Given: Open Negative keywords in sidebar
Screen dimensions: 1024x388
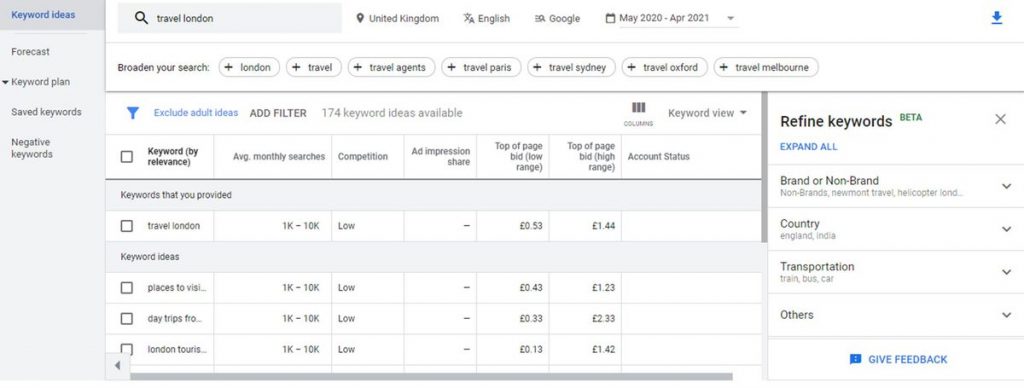Looking at the screenshot, I should pyautogui.click(x=31, y=148).
